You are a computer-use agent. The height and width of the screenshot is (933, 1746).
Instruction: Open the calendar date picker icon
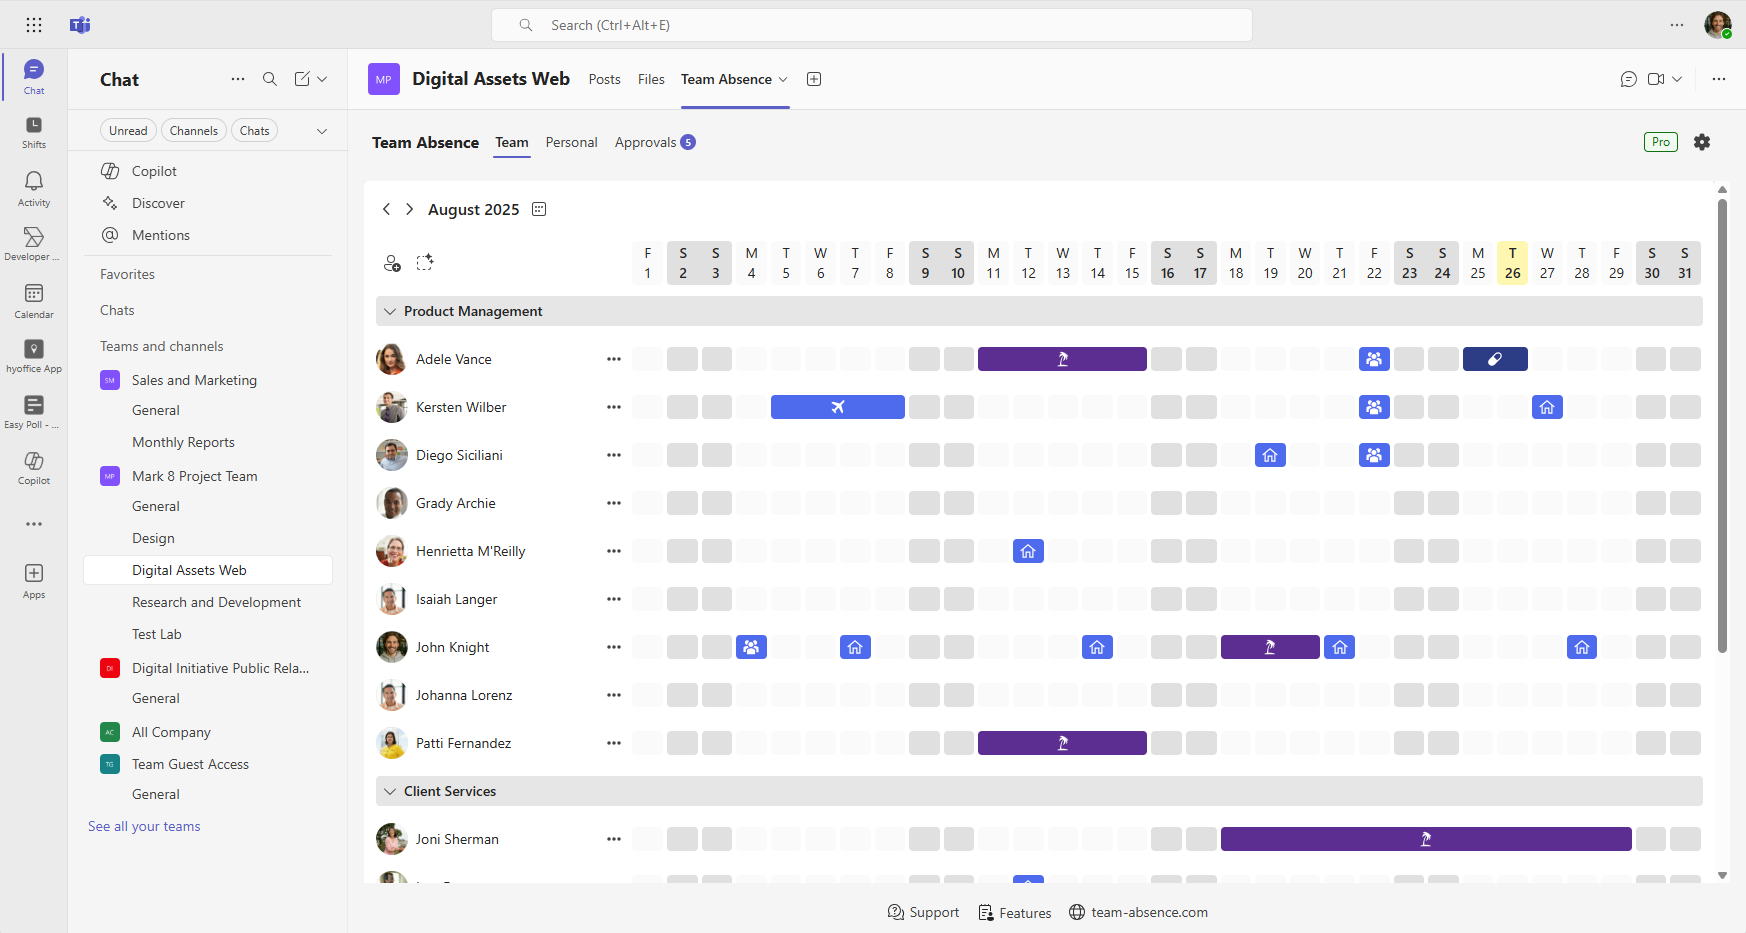[539, 209]
